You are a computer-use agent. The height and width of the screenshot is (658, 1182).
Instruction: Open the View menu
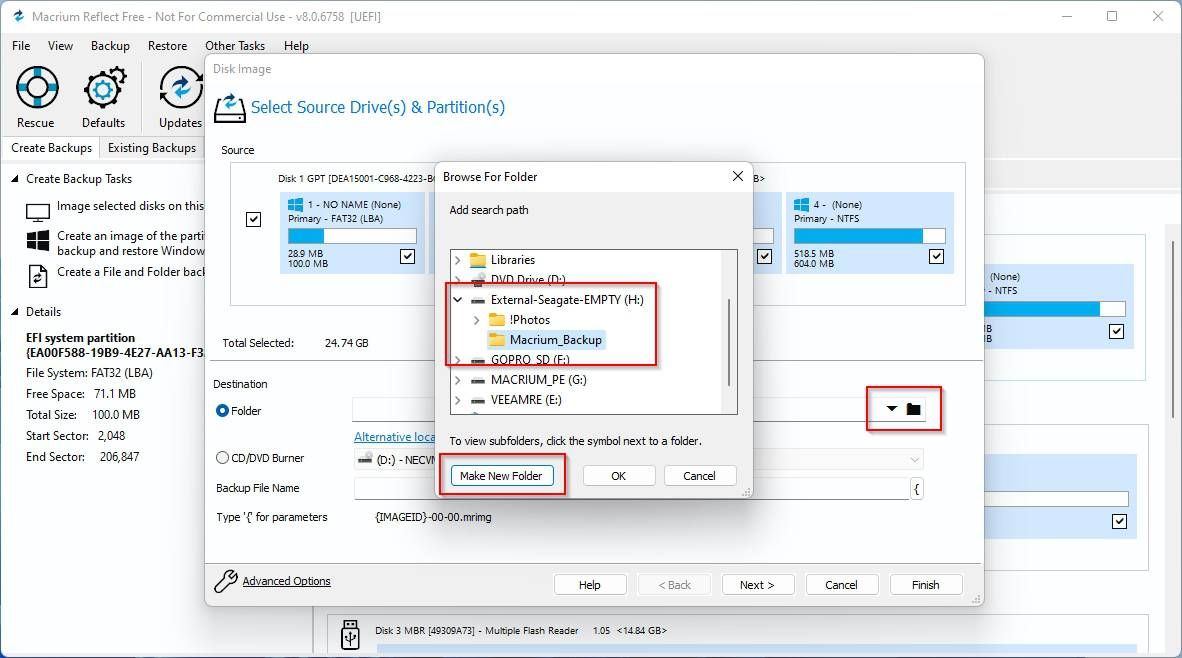pos(60,46)
